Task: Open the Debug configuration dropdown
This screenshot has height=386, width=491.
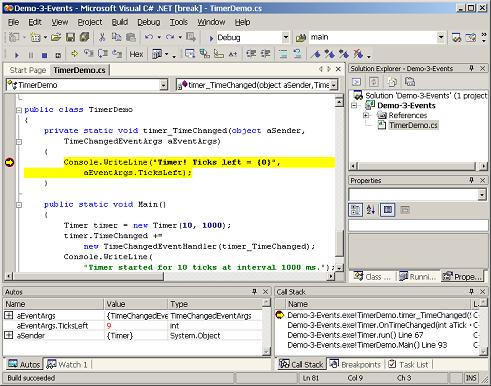Action: coord(286,37)
